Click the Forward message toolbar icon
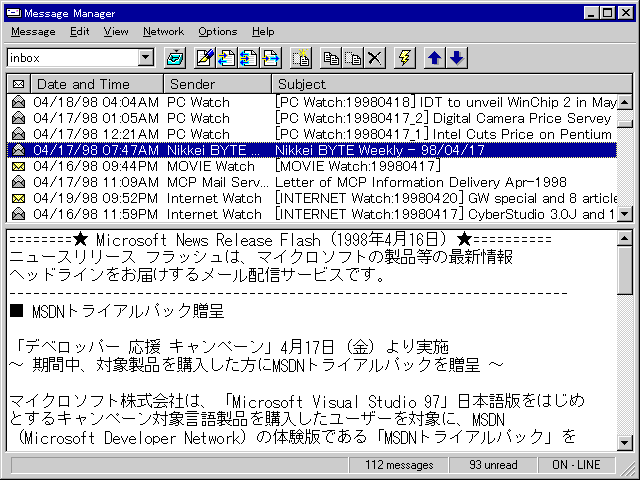640x480 pixels. (270, 58)
